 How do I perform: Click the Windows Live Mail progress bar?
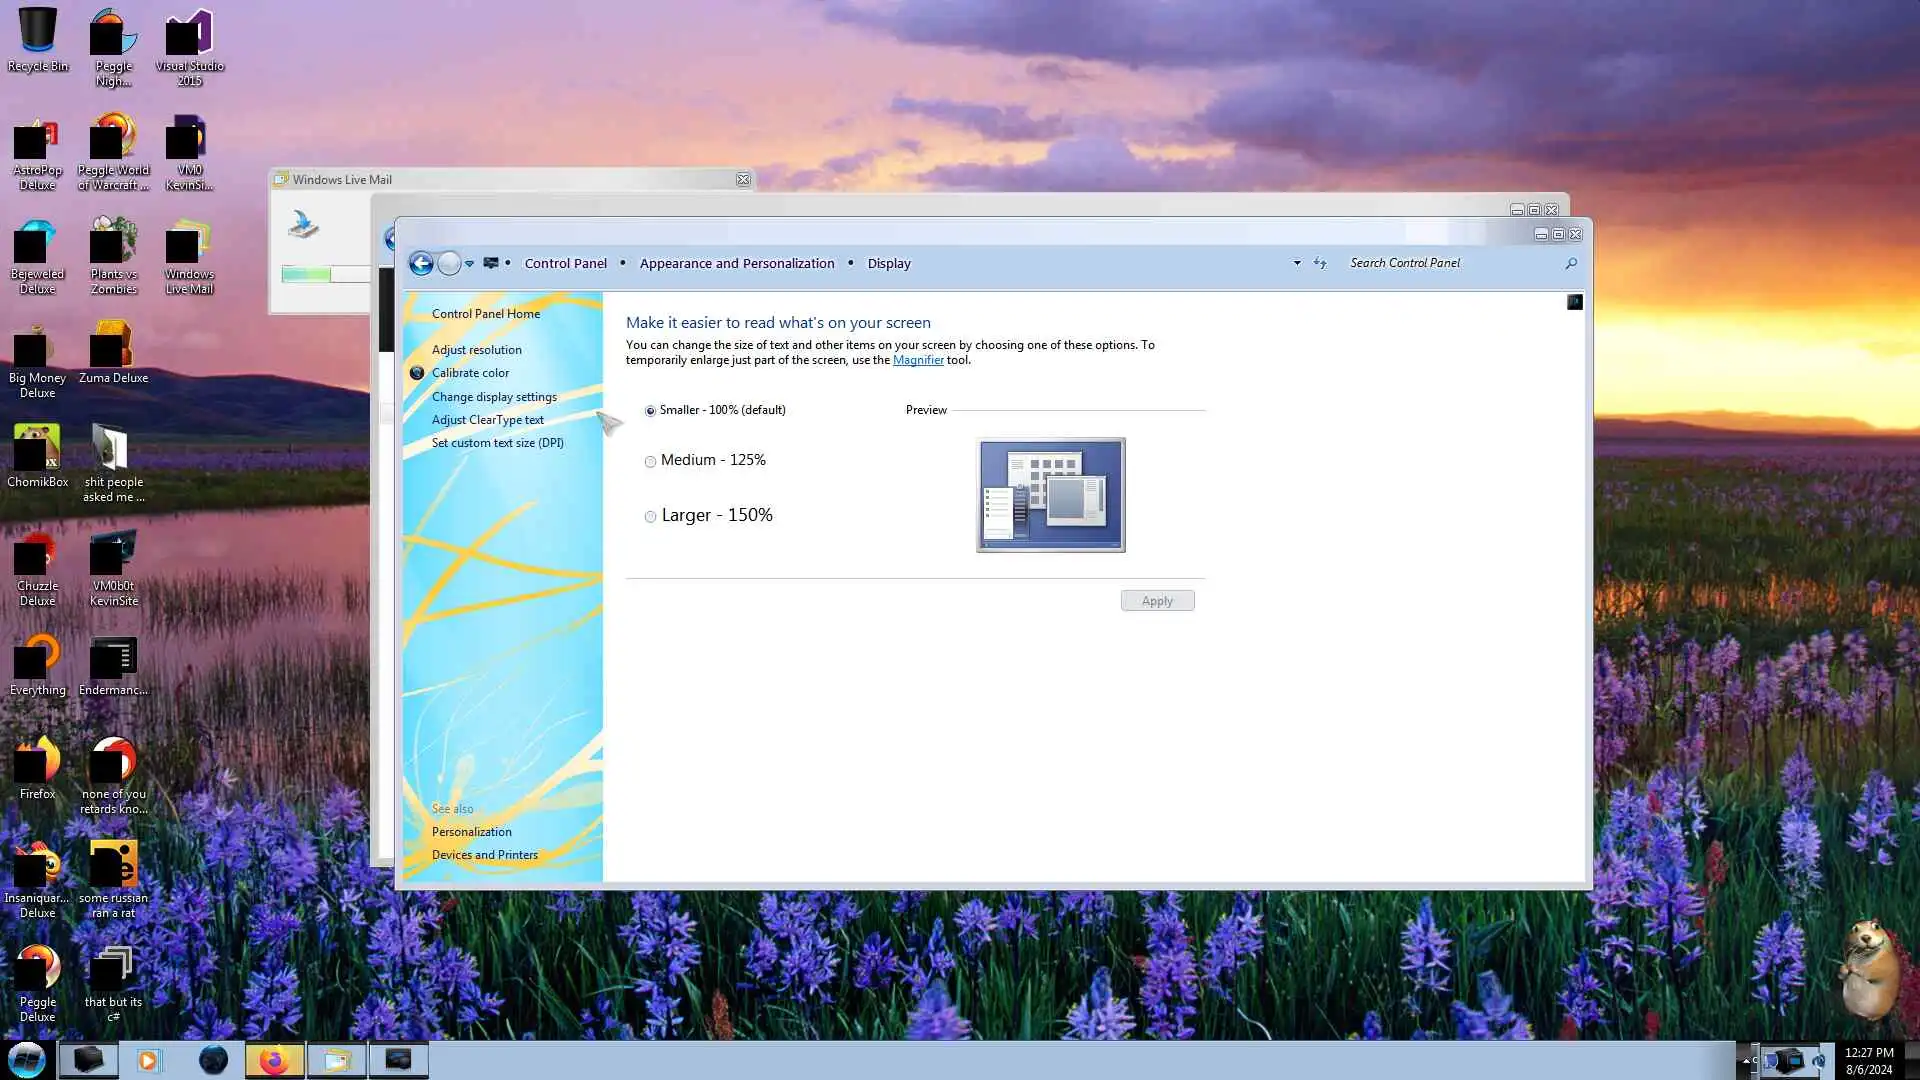tap(326, 274)
